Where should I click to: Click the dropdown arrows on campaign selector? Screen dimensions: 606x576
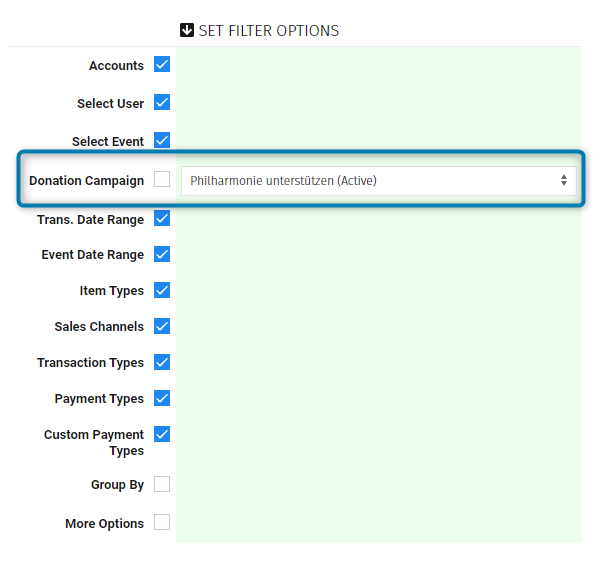pos(564,181)
